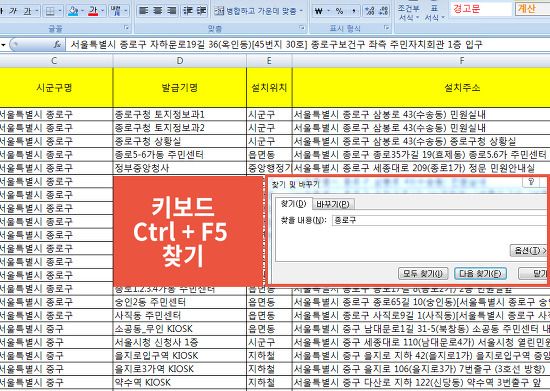Select 시군구명 header cell

click(x=56, y=87)
